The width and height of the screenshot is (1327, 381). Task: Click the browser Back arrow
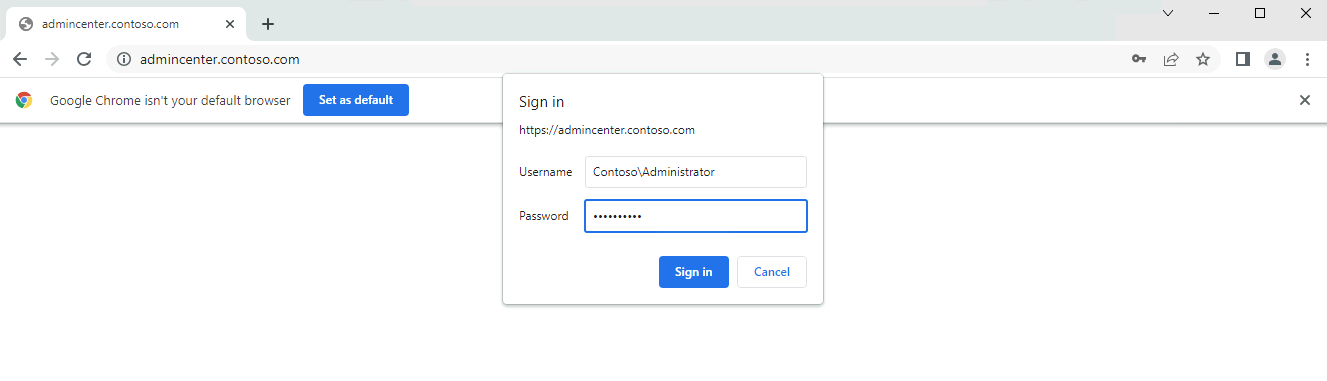coord(20,59)
